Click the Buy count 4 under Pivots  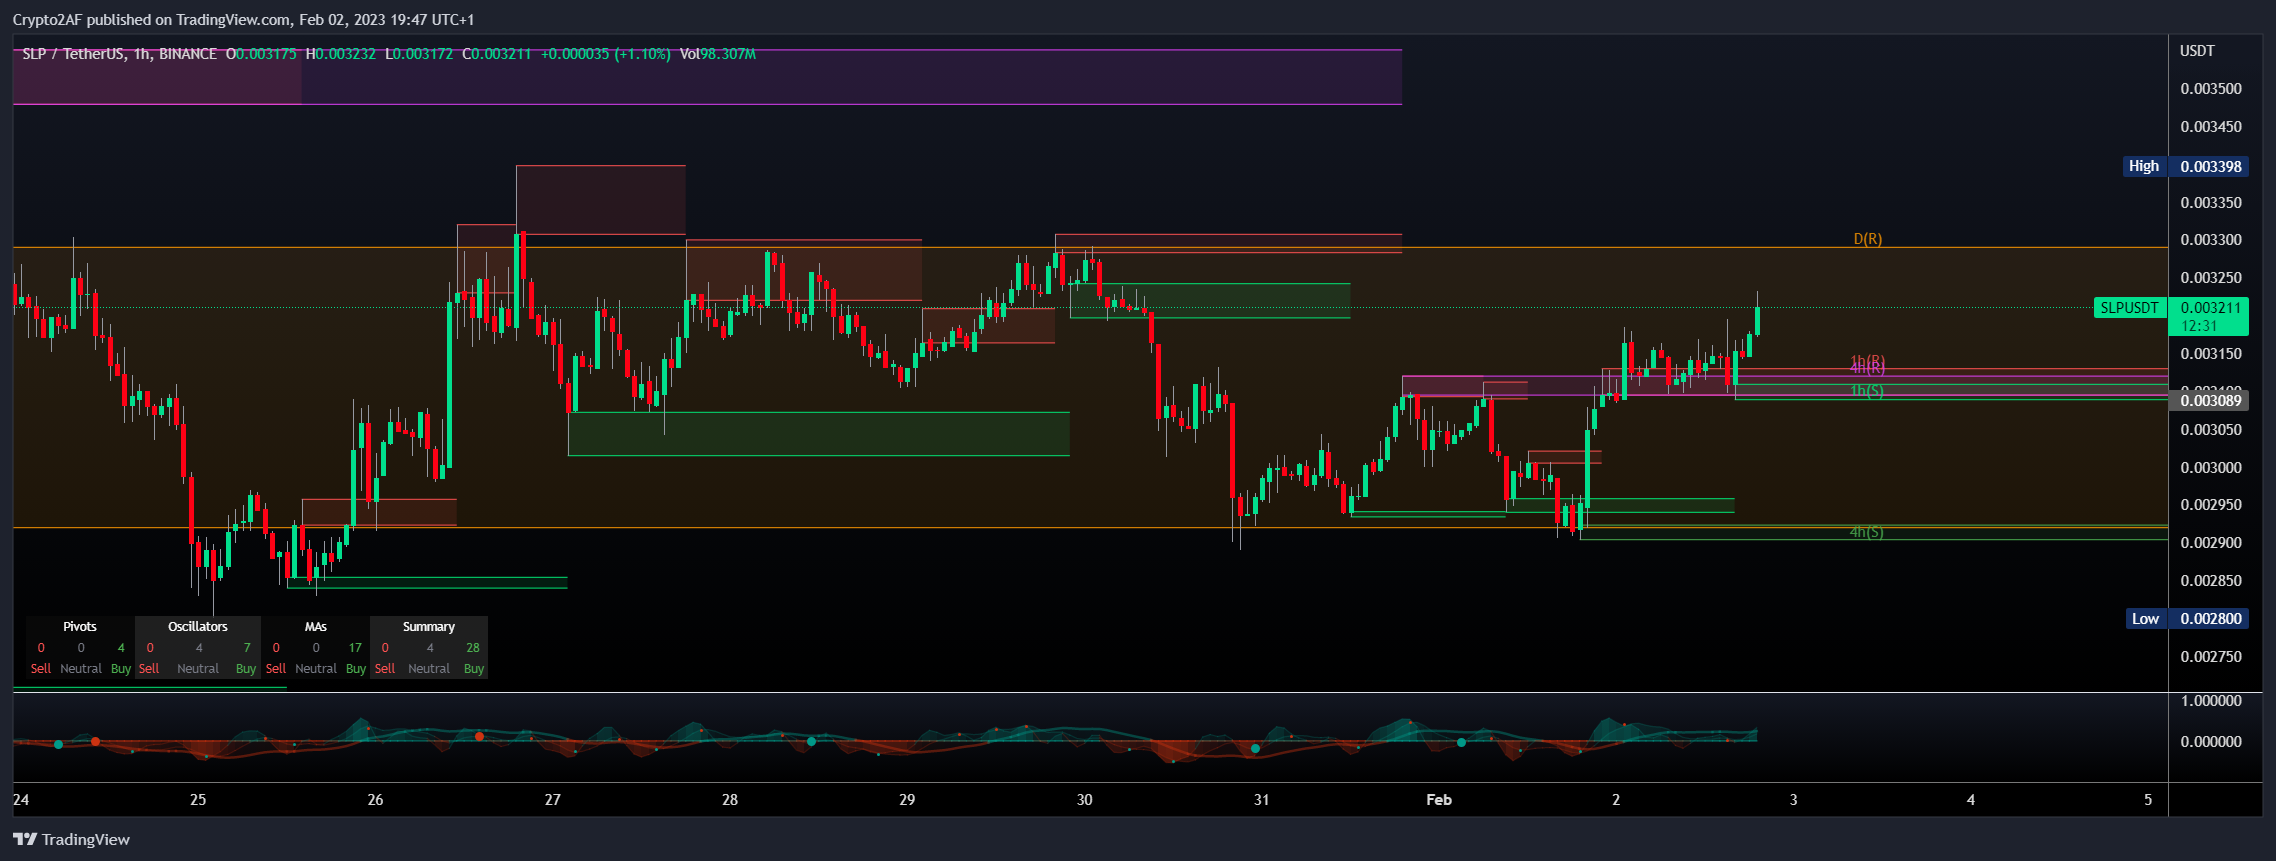(x=121, y=648)
